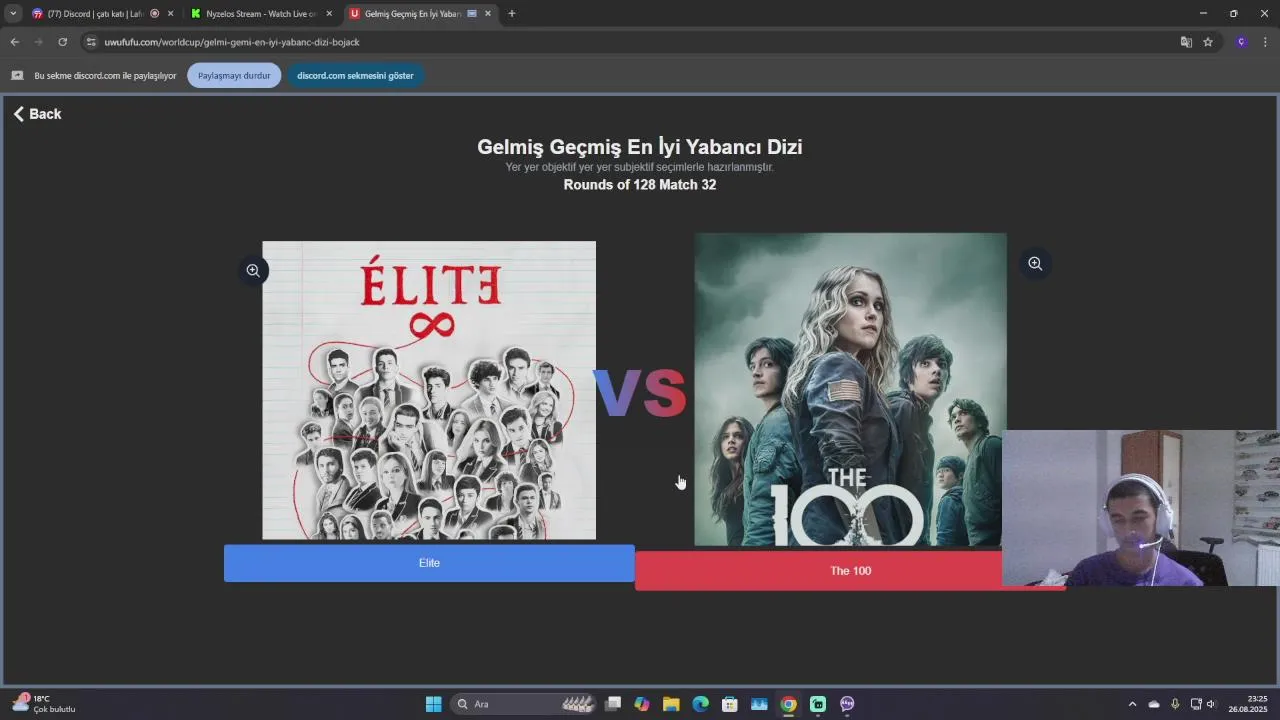Focus the uwufufu.com address bar
Viewport: 1280px width, 720px height.
630,42
